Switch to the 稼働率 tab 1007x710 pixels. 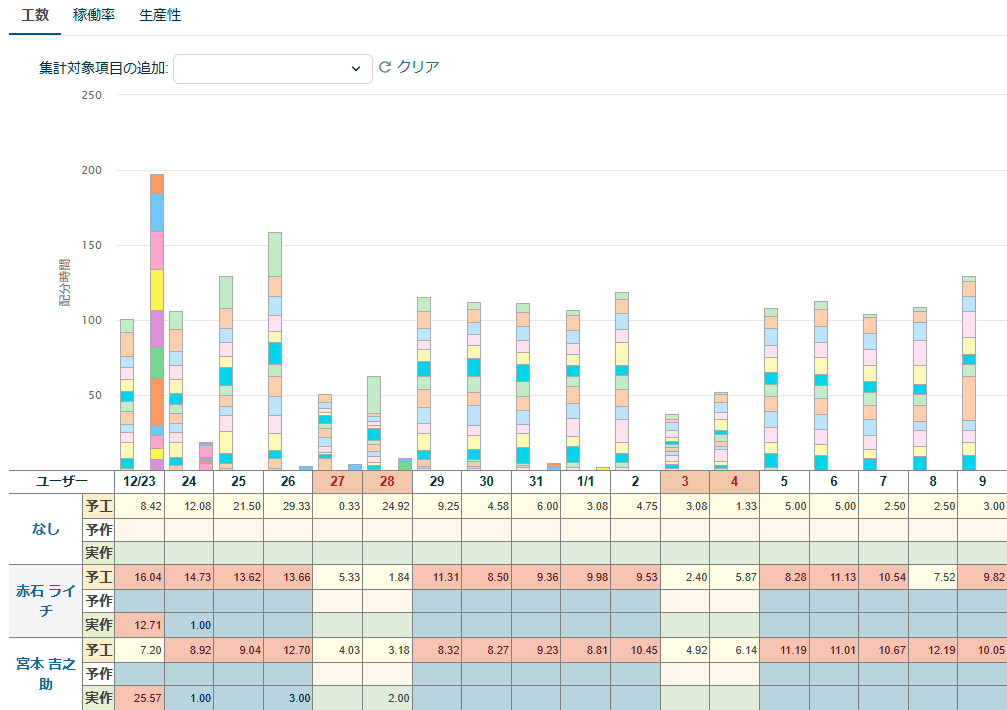pos(94,16)
